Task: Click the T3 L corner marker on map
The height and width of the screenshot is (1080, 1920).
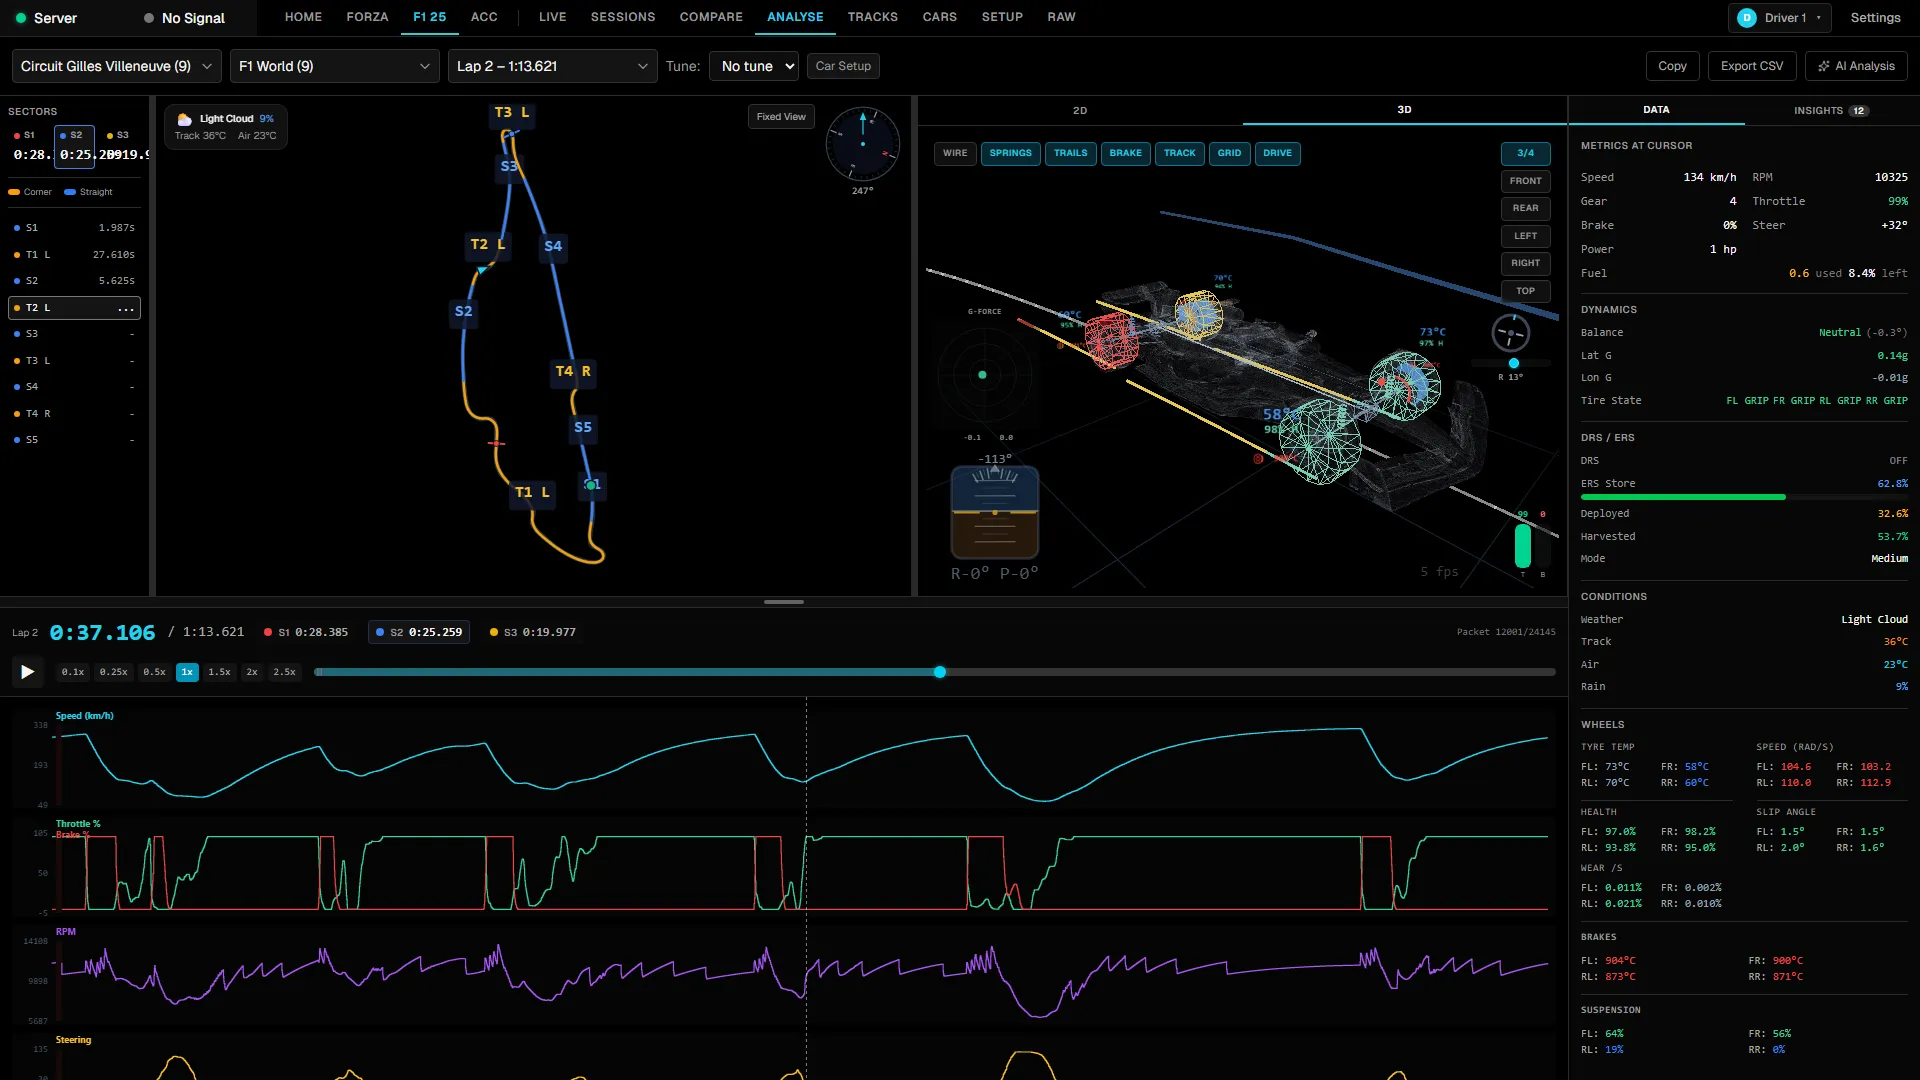Action: (x=512, y=113)
